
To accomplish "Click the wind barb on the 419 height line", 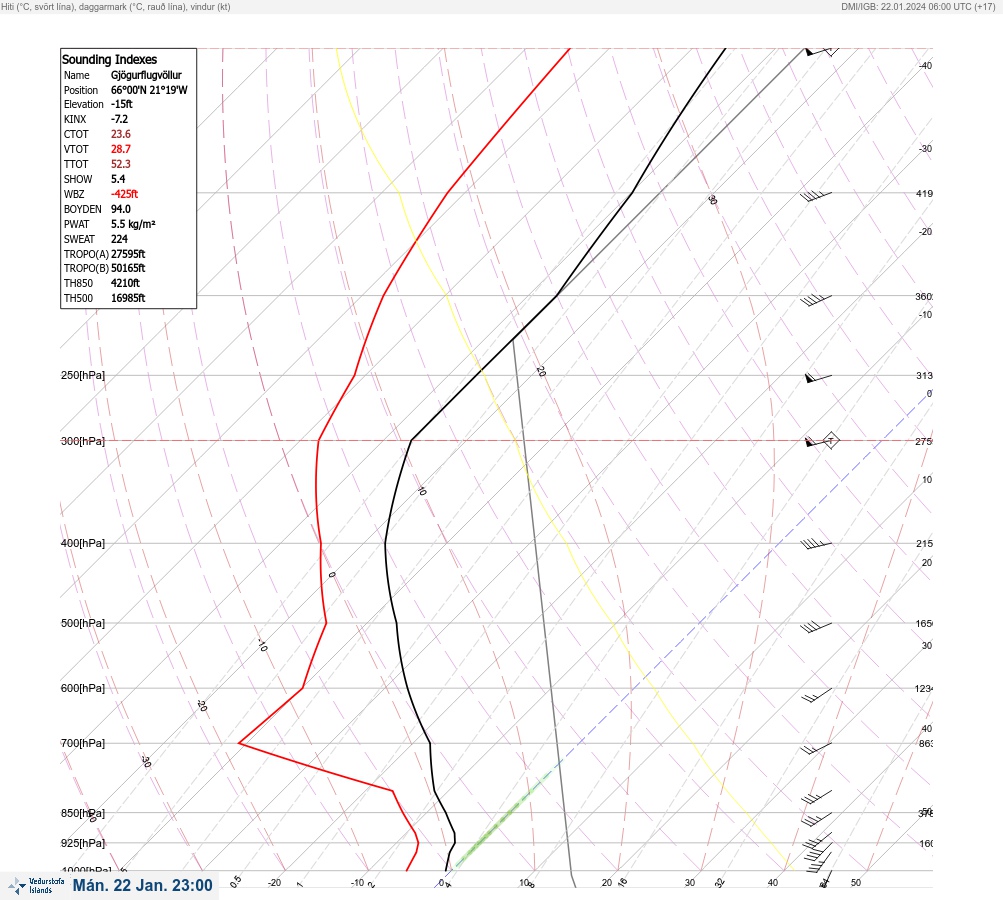I will coord(816,196).
